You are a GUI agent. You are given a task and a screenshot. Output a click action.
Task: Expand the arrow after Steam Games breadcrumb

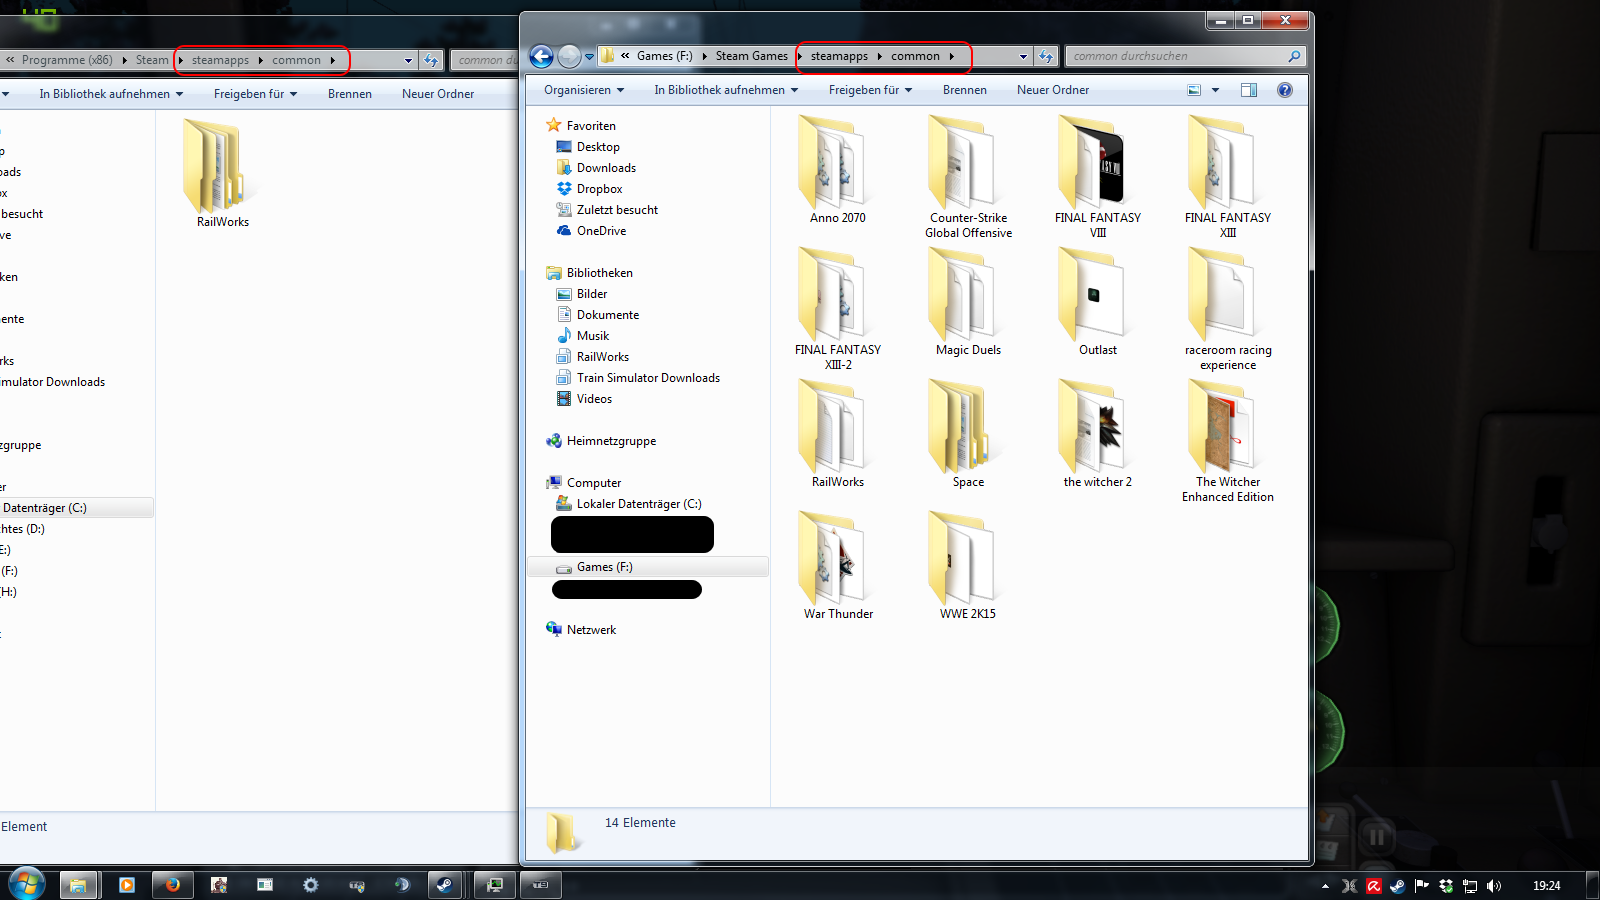click(800, 56)
